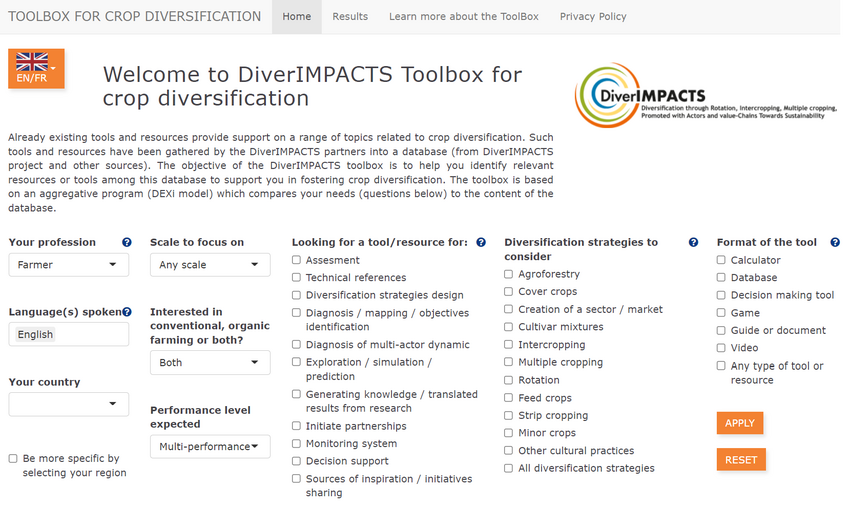
Task: Check Guide or document format
Action: click(721, 331)
